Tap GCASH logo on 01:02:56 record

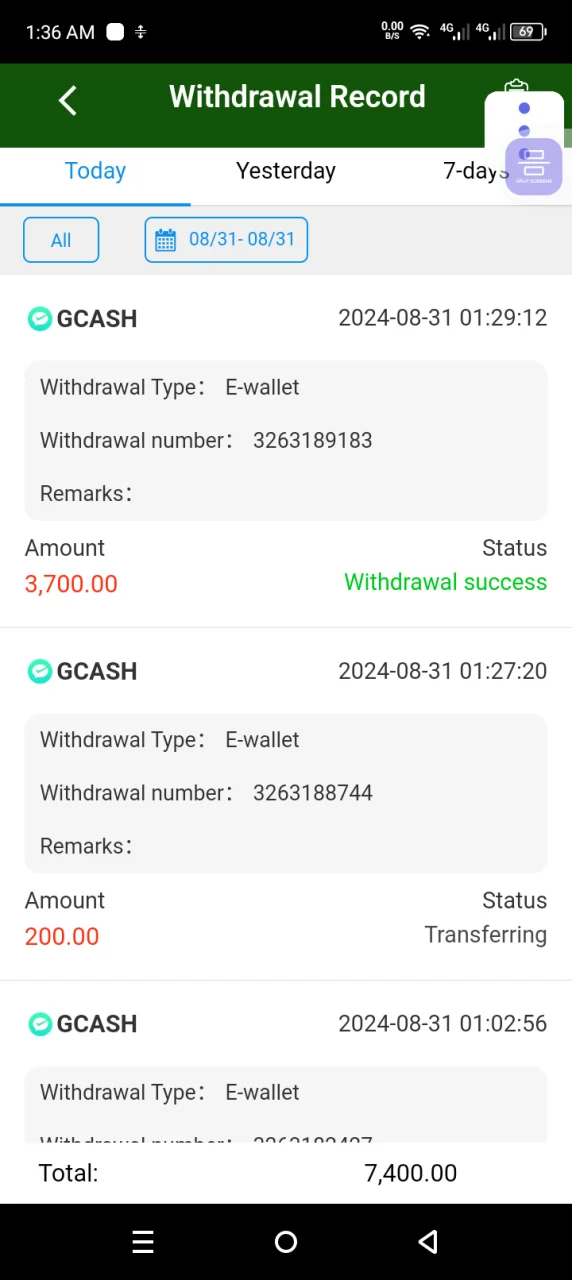pos(39,1024)
